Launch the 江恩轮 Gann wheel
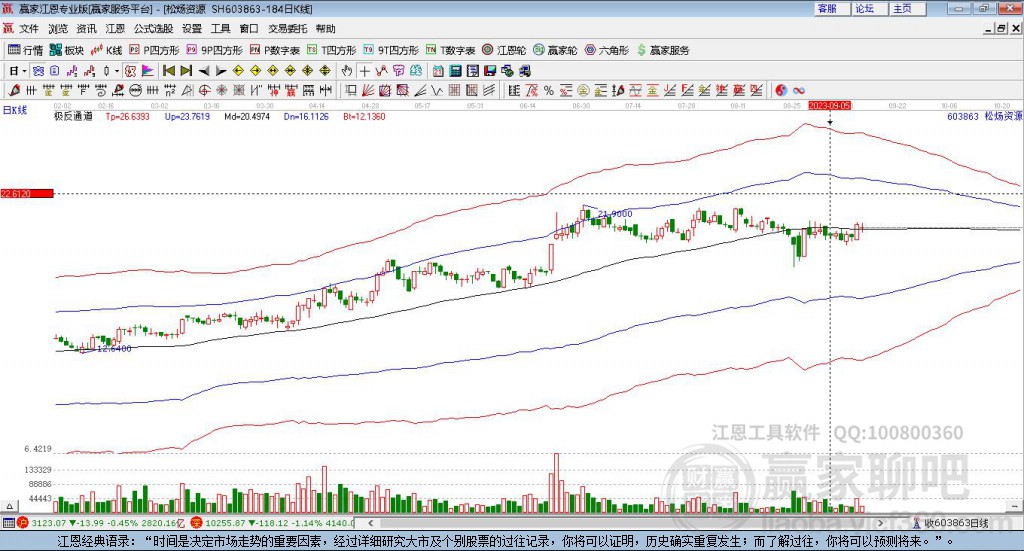Viewport: 1024px width, 551px height. [504, 50]
